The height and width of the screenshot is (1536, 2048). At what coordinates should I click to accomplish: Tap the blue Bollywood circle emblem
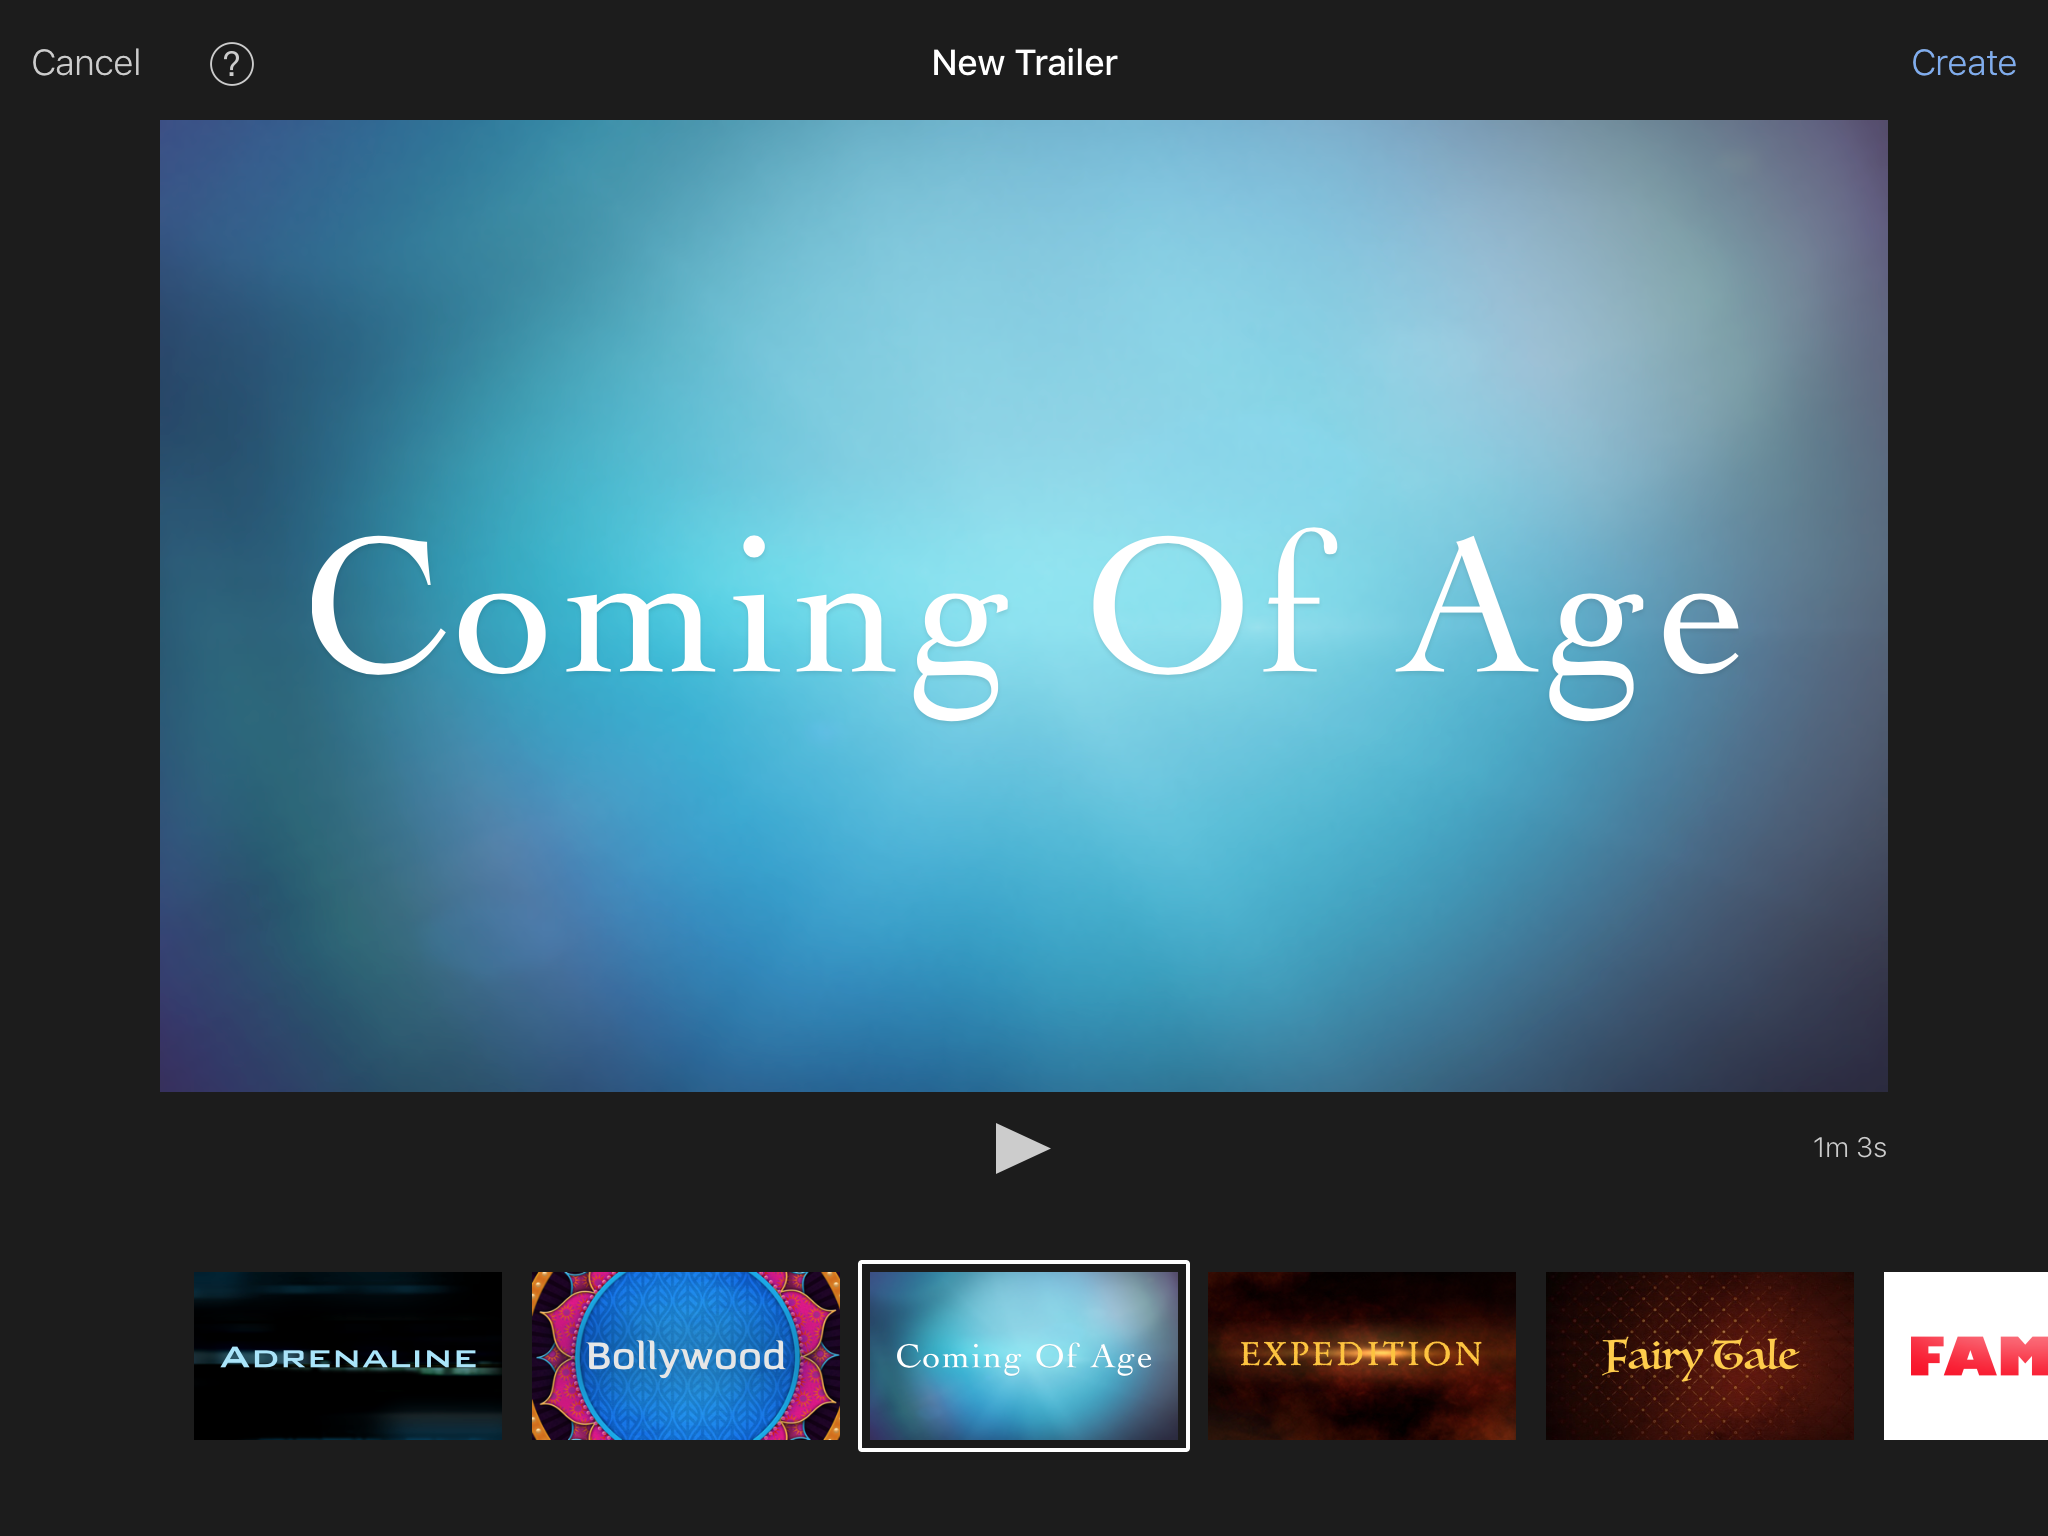(x=686, y=1356)
